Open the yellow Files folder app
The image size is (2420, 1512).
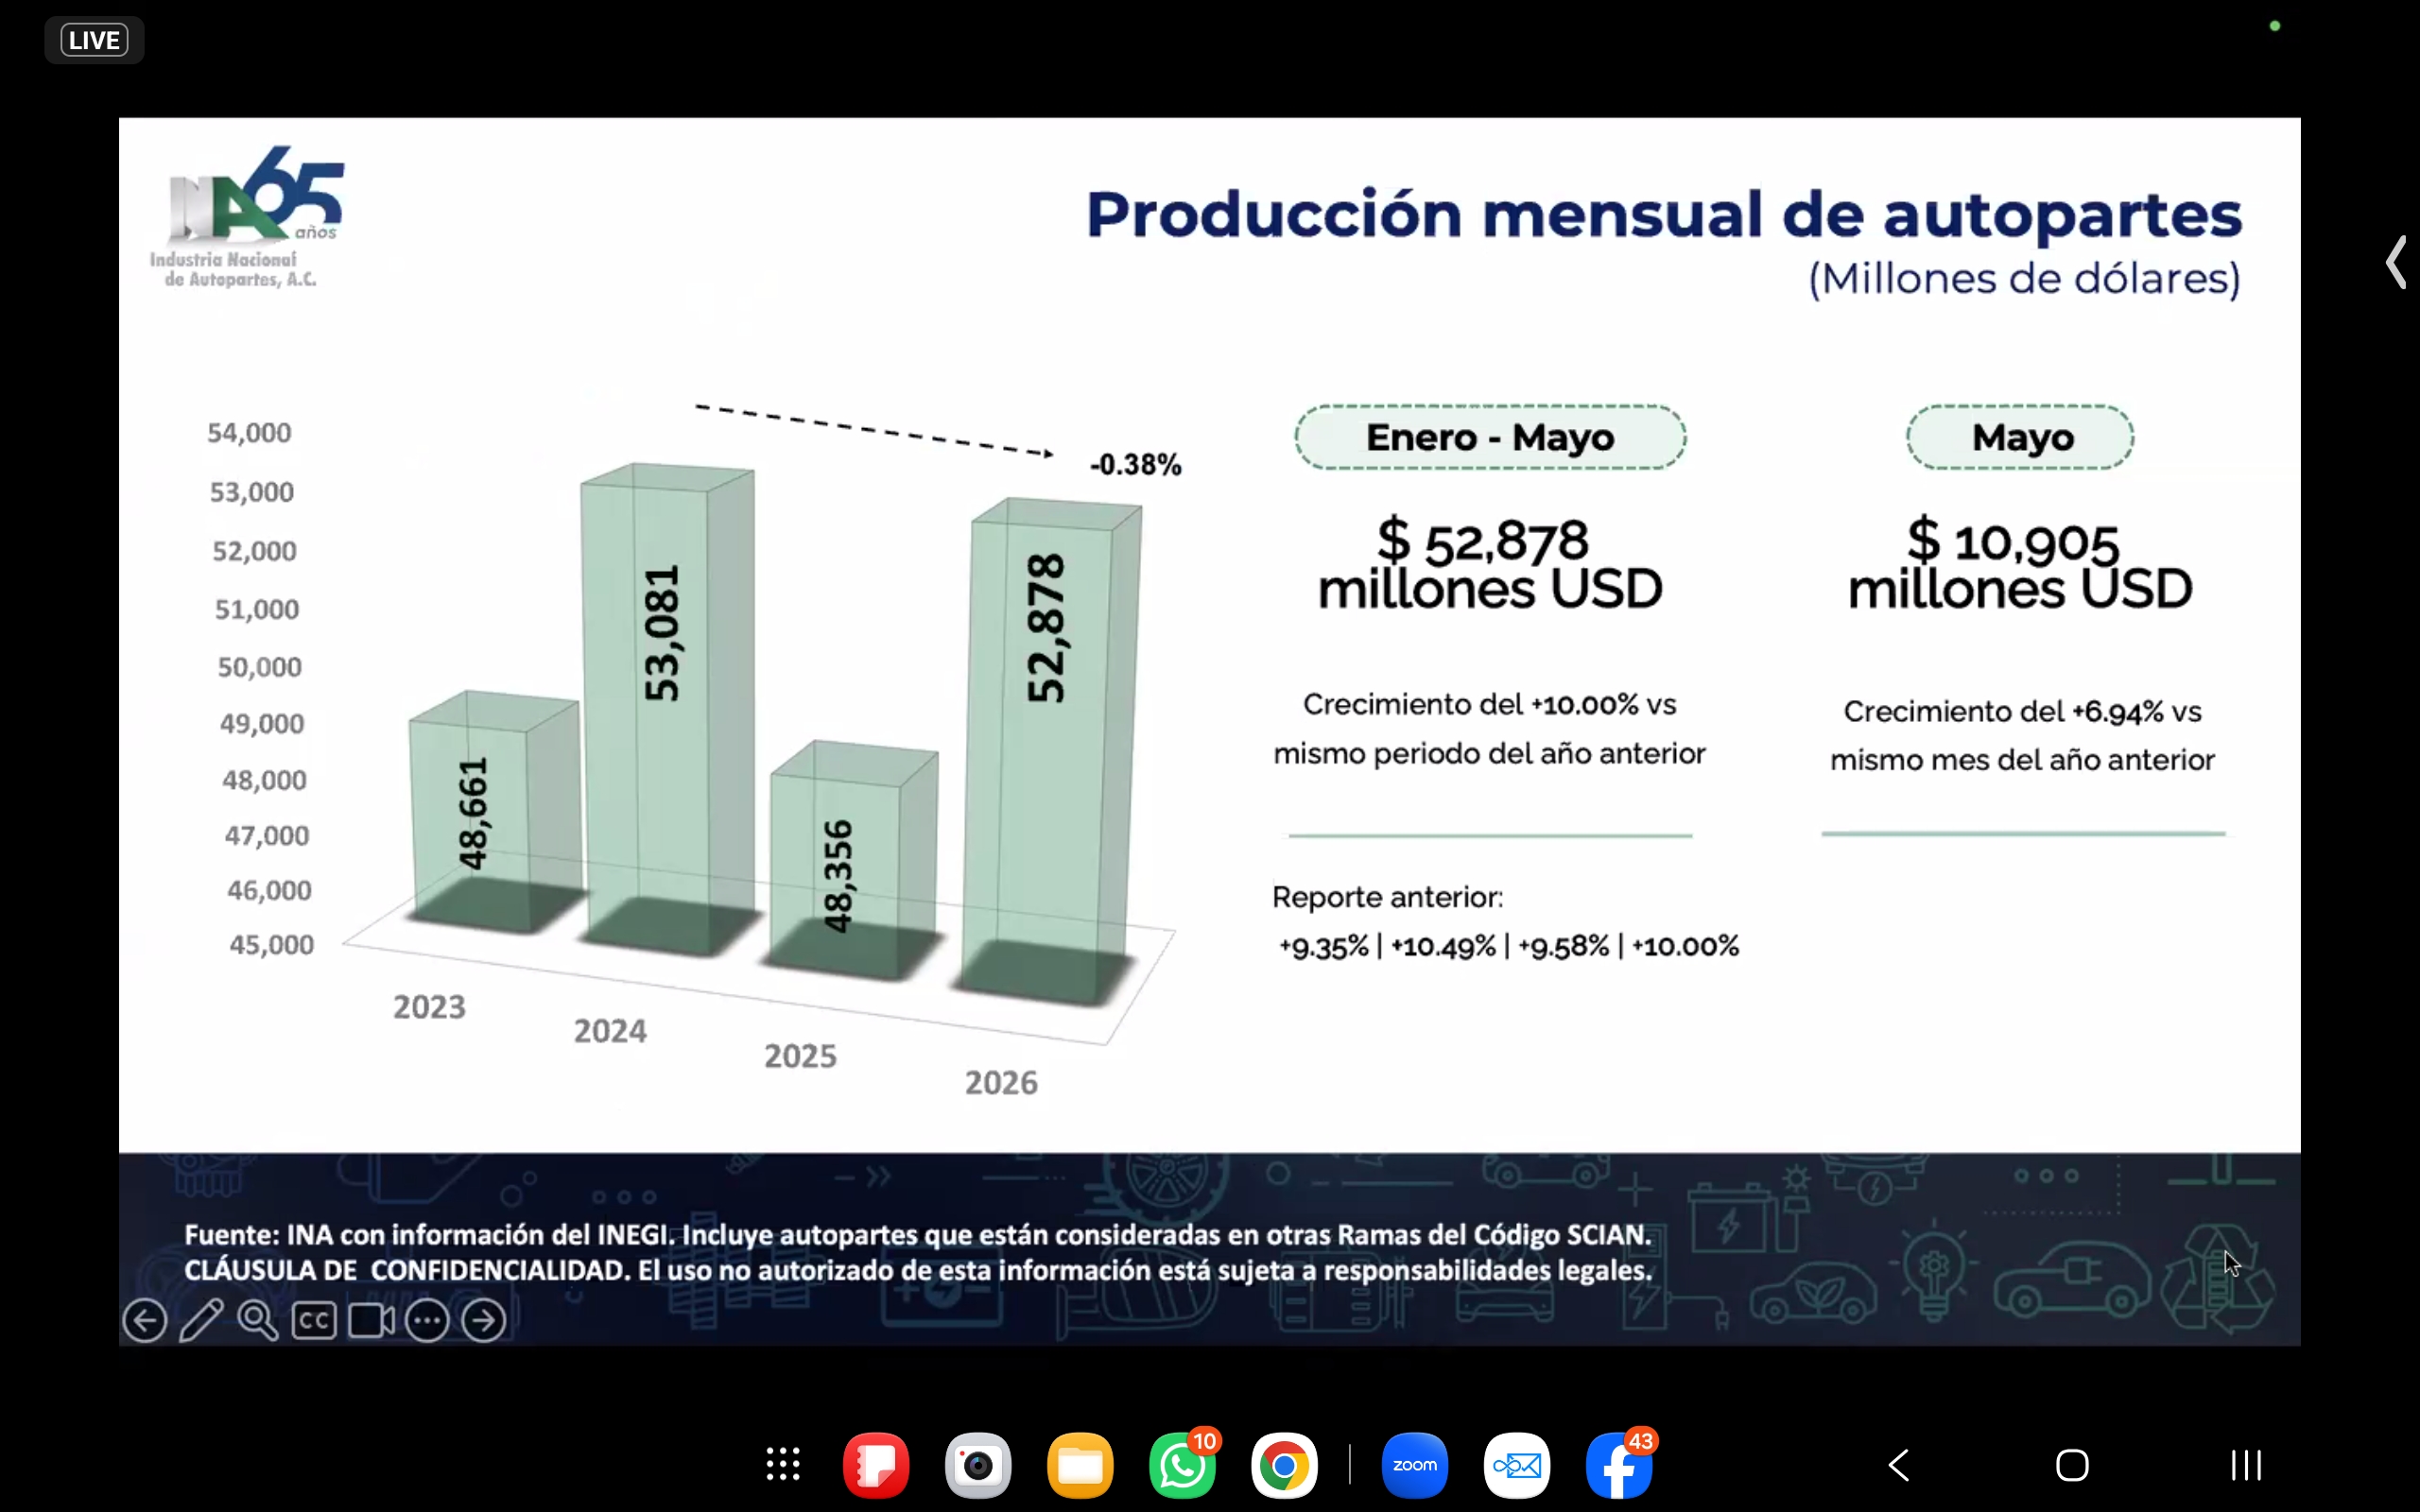pos(1080,1466)
